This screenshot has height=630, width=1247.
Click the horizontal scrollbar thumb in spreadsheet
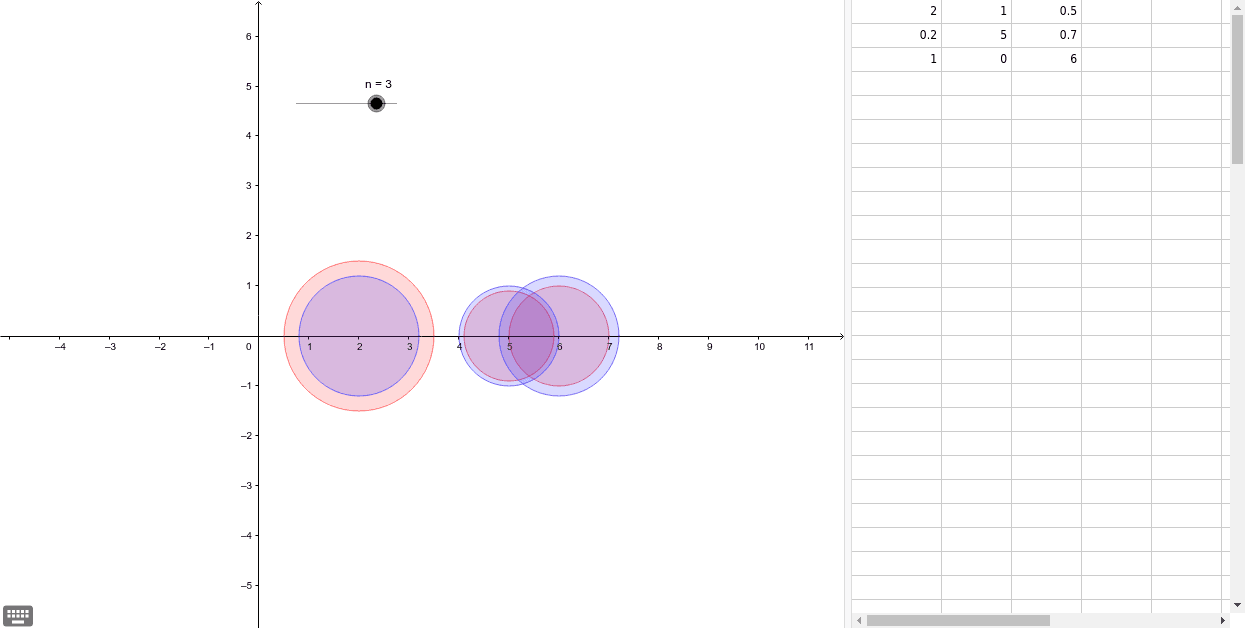tap(957, 620)
